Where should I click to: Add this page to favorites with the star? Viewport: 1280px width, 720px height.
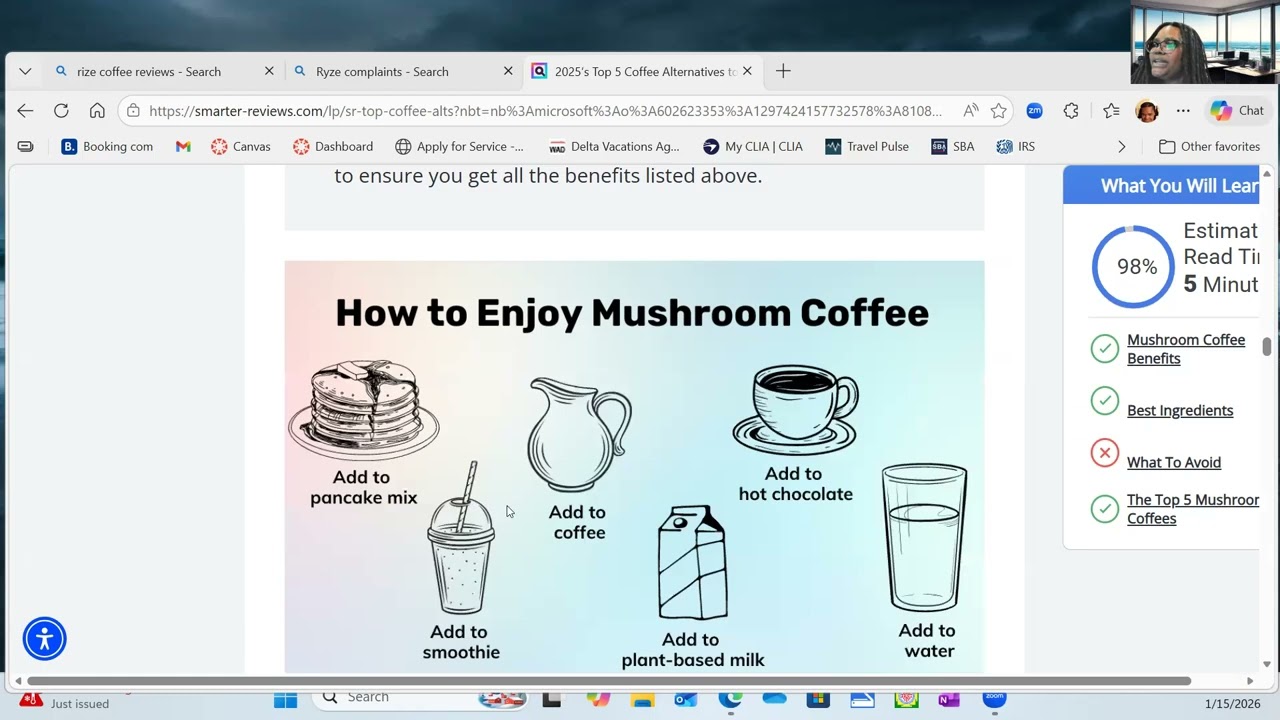(x=998, y=111)
